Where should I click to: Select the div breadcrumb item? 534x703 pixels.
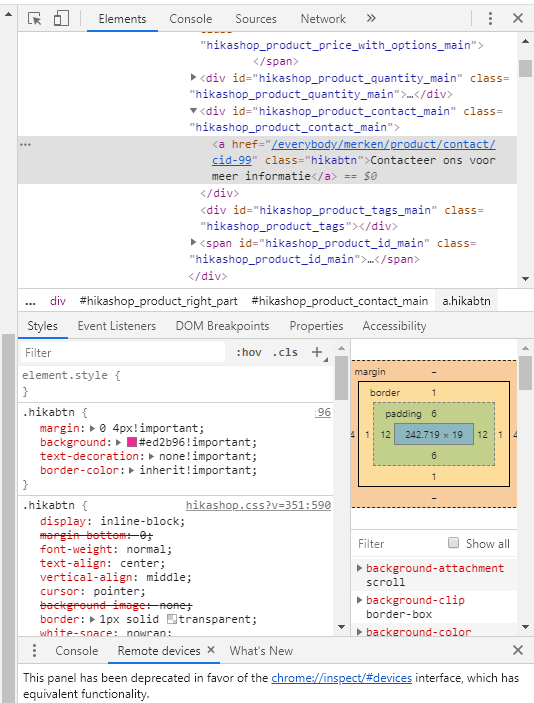click(58, 301)
